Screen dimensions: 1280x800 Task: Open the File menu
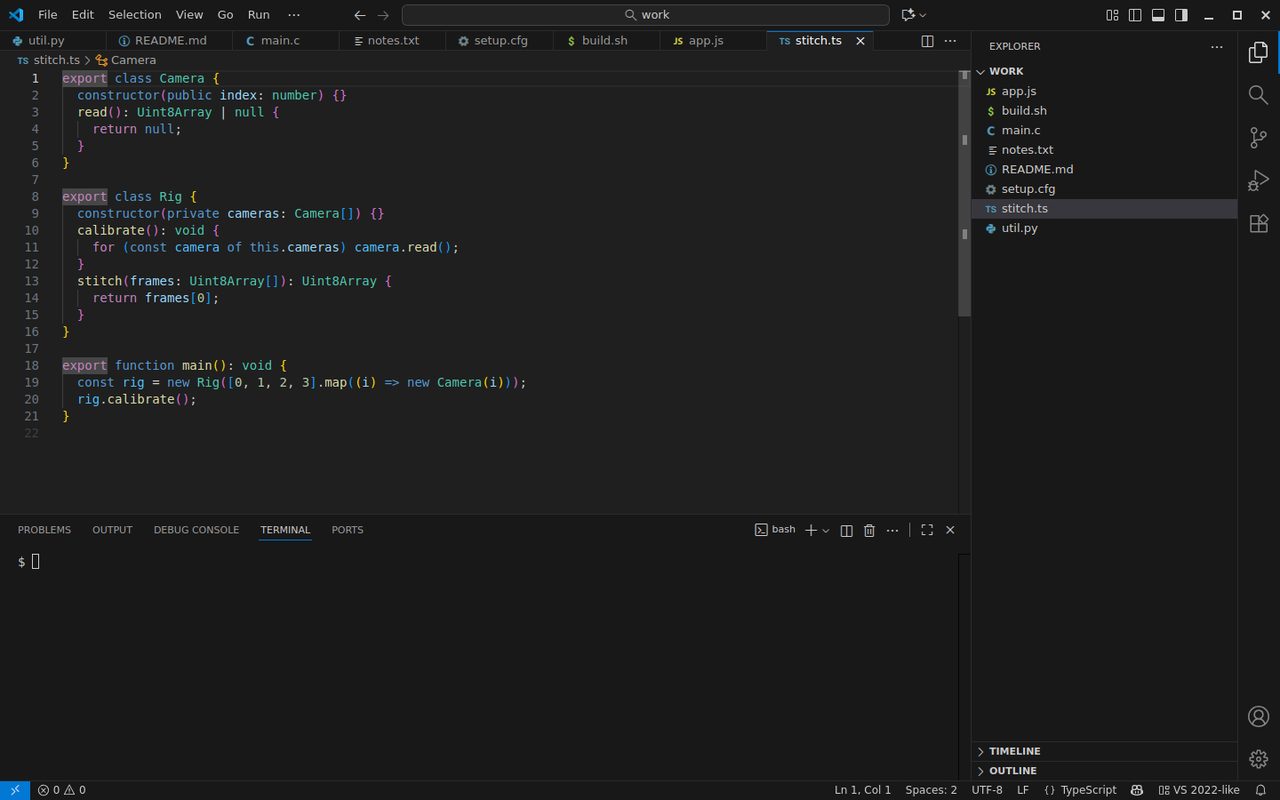coord(48,15)
